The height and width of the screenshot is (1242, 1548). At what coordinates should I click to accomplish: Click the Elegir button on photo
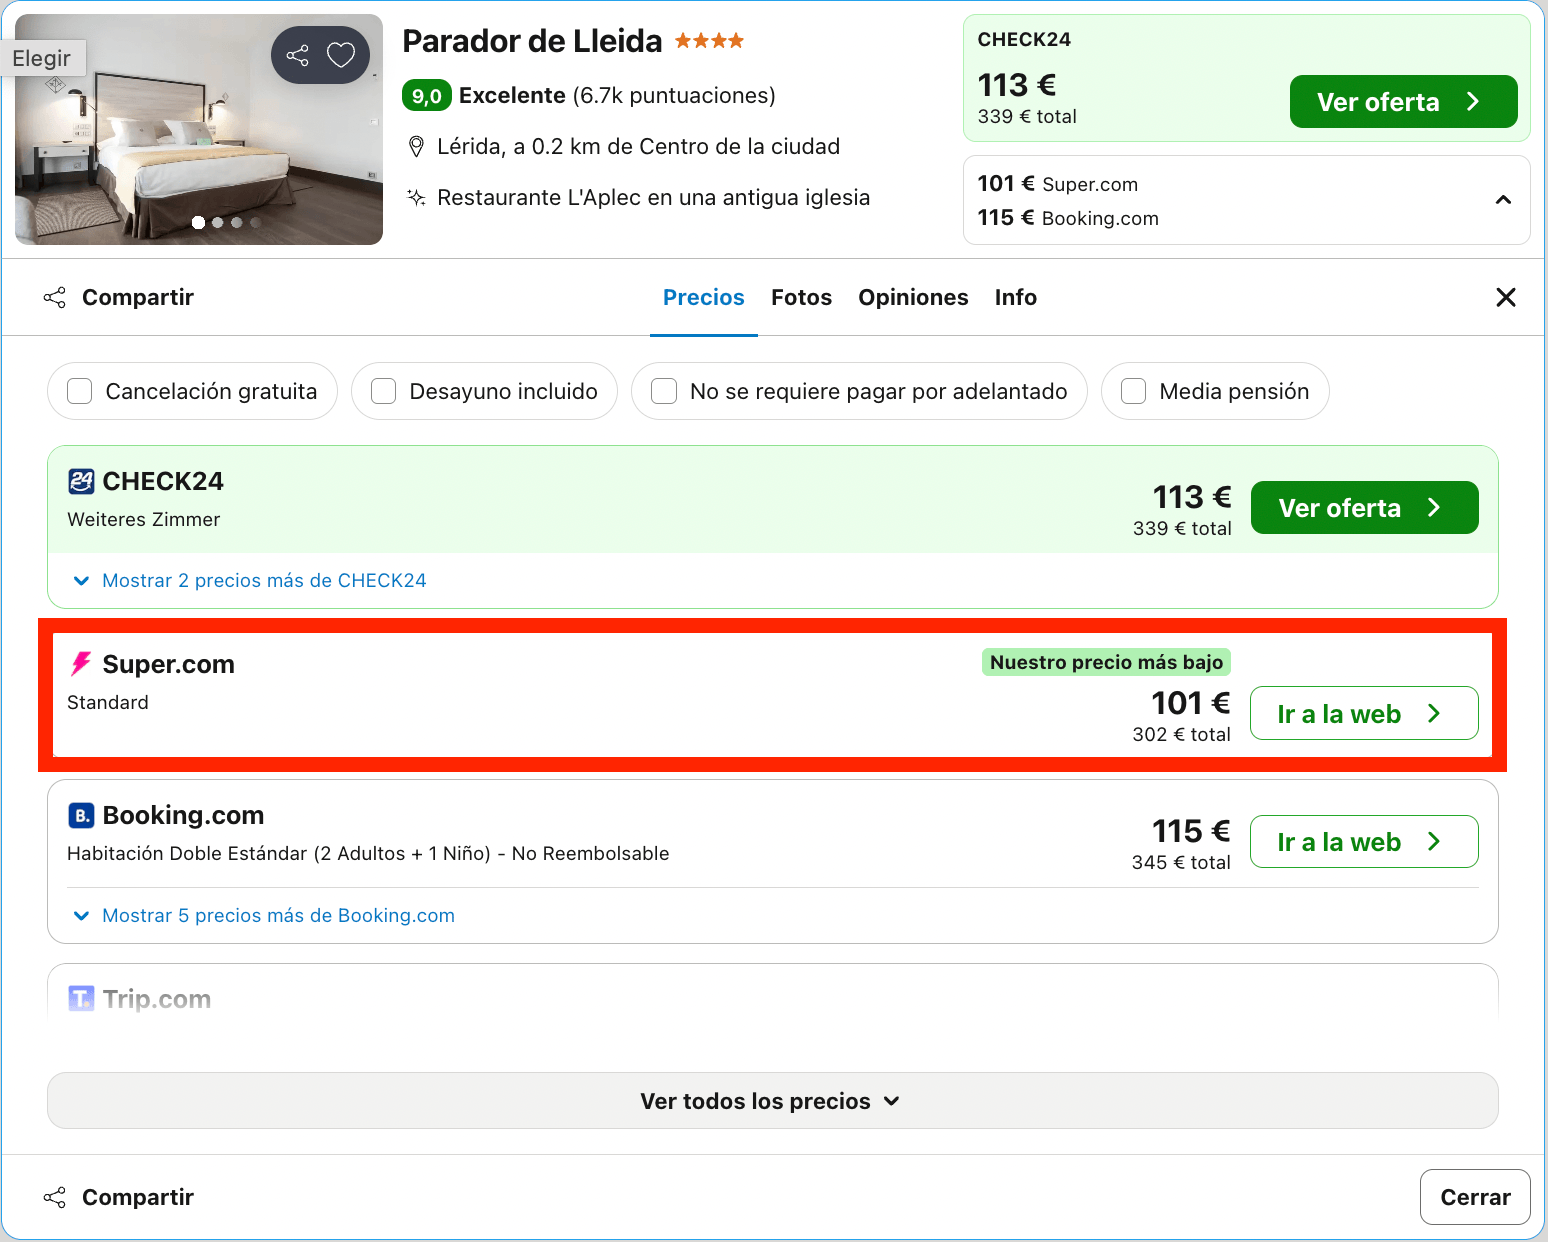(42, 58)
